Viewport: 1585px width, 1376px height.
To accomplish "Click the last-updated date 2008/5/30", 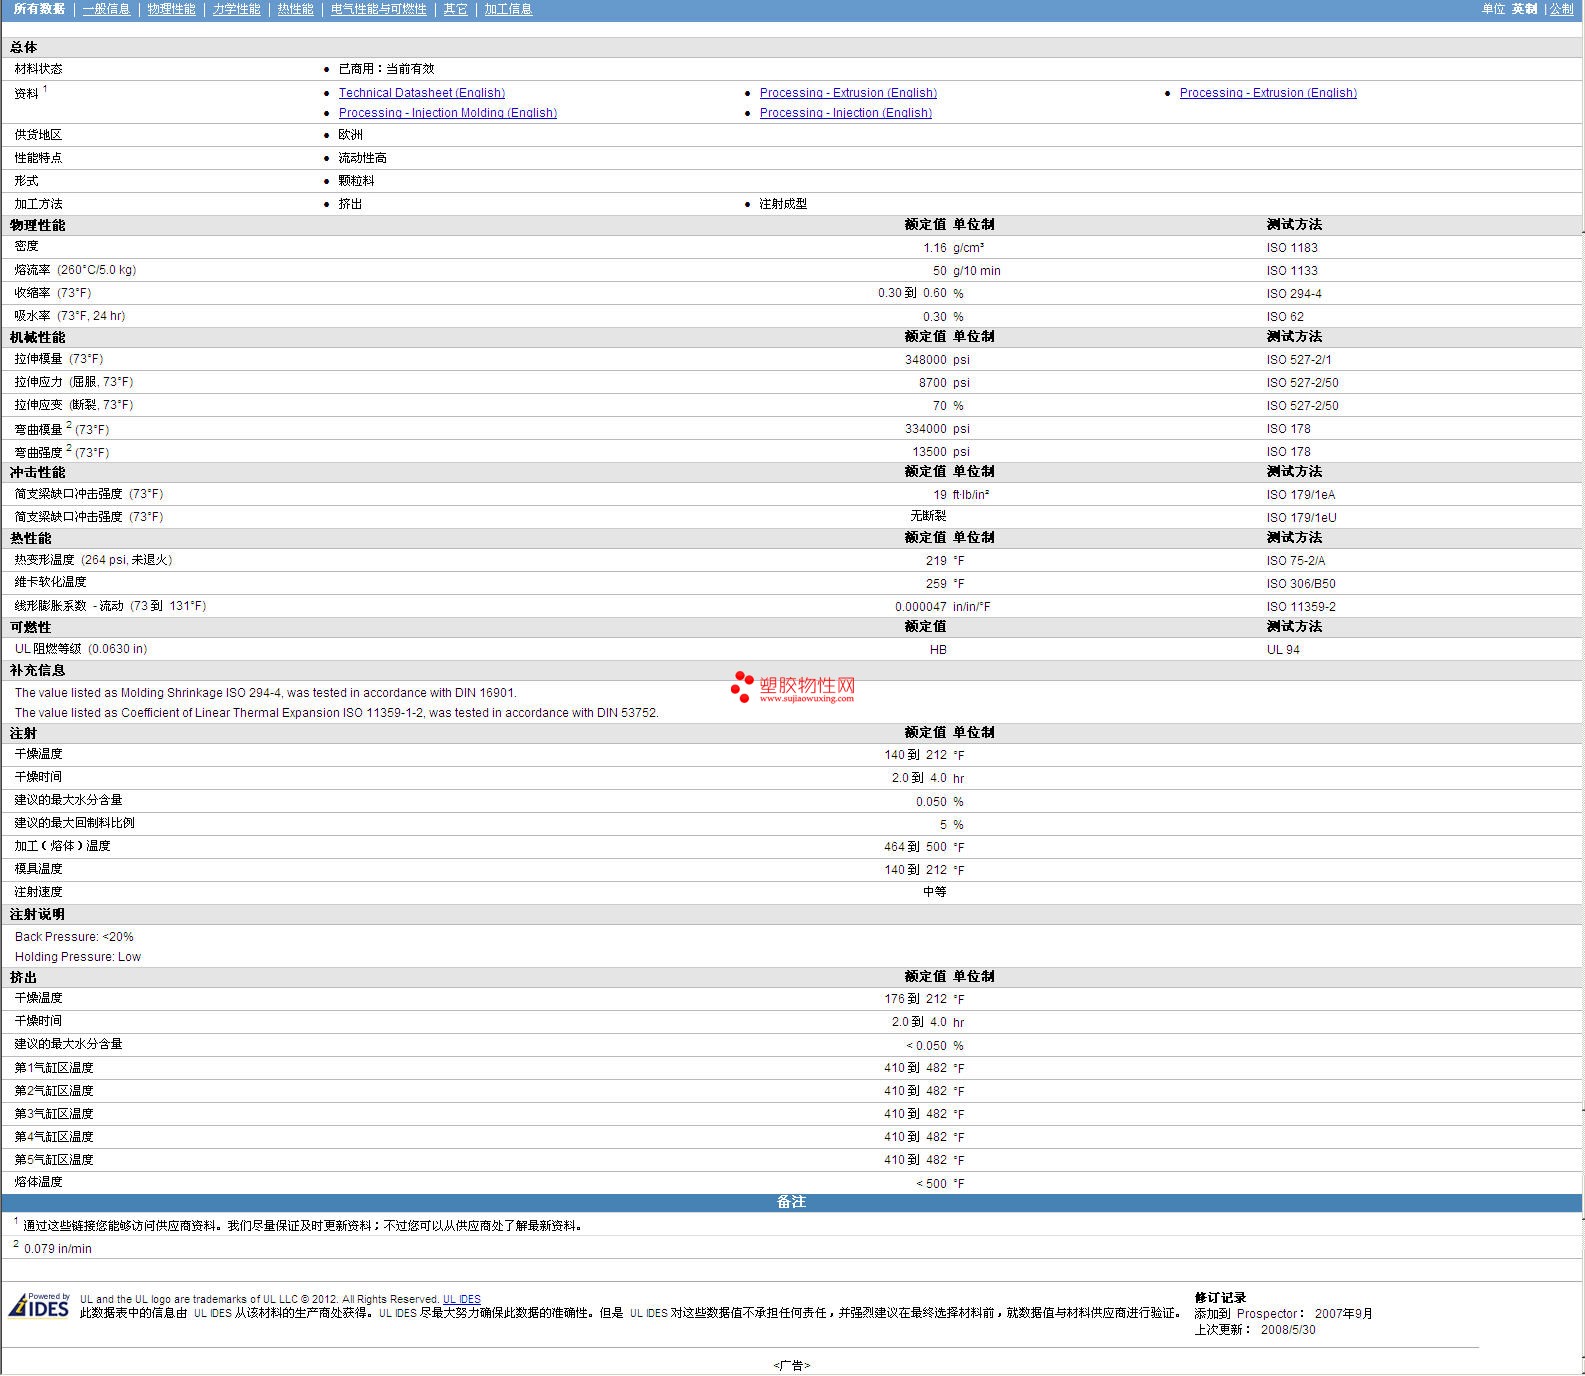I will coord(1288,1330).
